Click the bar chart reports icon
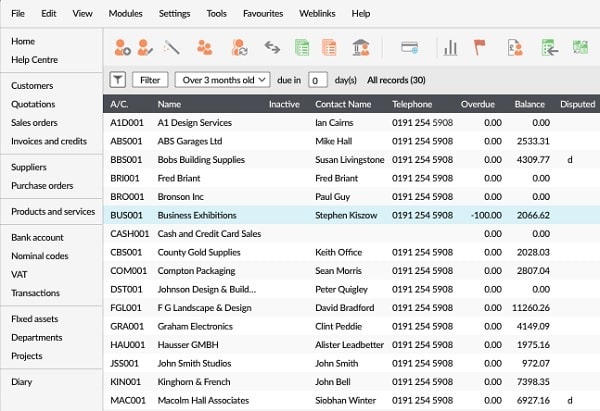 point(450,48)
